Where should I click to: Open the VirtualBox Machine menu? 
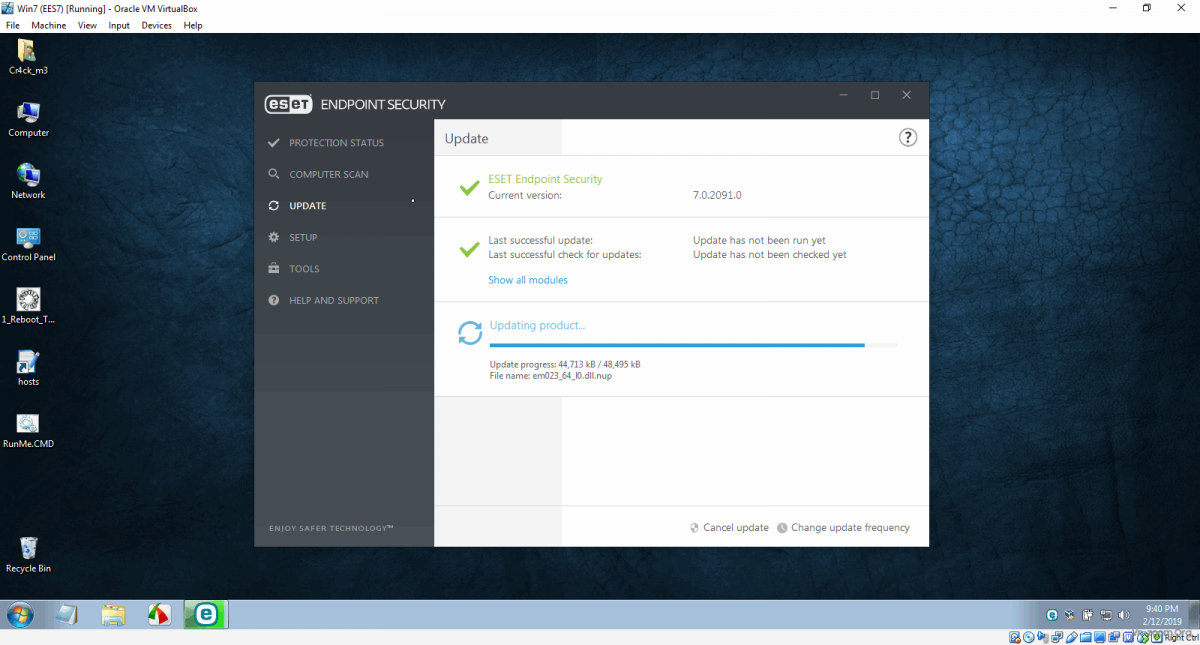pyautogui.click(x=48, y=25)
